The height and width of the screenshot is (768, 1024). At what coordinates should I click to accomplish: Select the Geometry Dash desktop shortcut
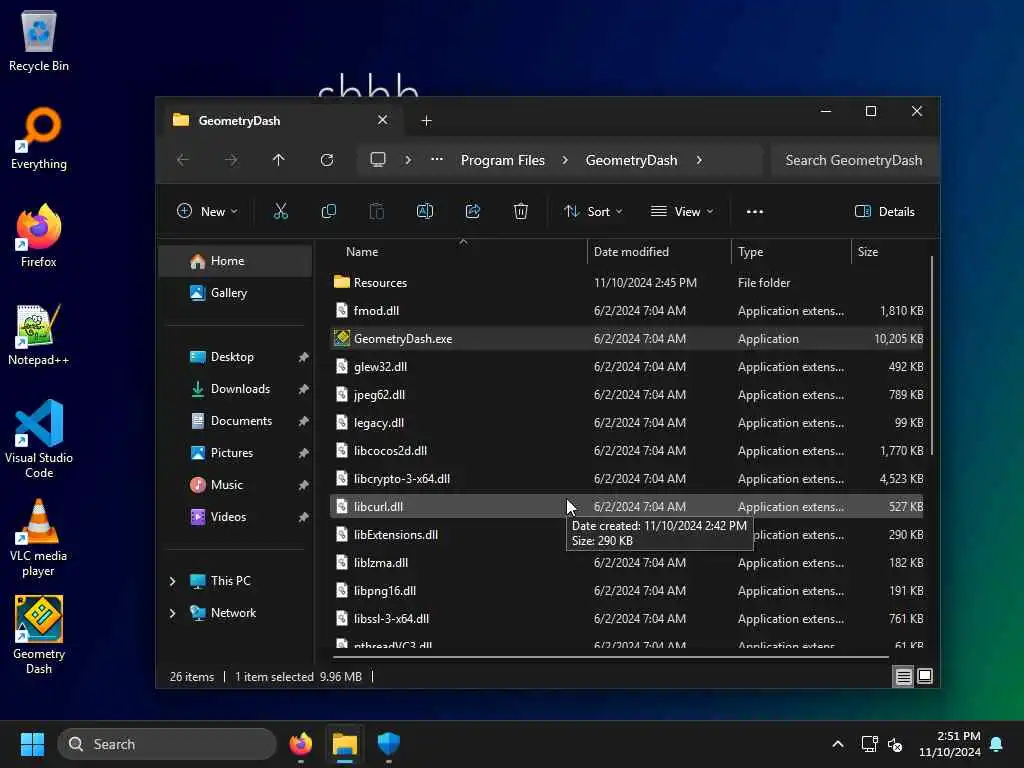(39, 635)
